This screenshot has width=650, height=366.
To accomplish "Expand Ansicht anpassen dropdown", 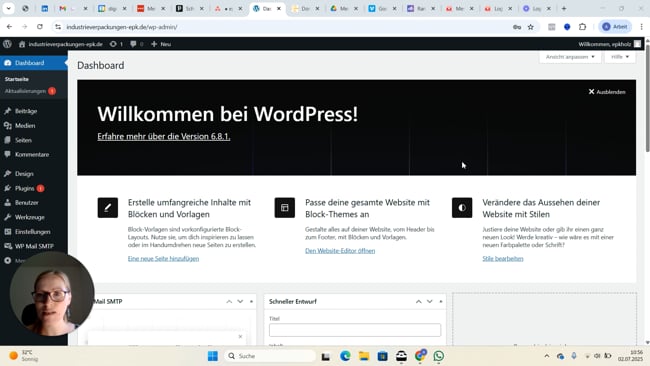I will [x=570, y=57].
